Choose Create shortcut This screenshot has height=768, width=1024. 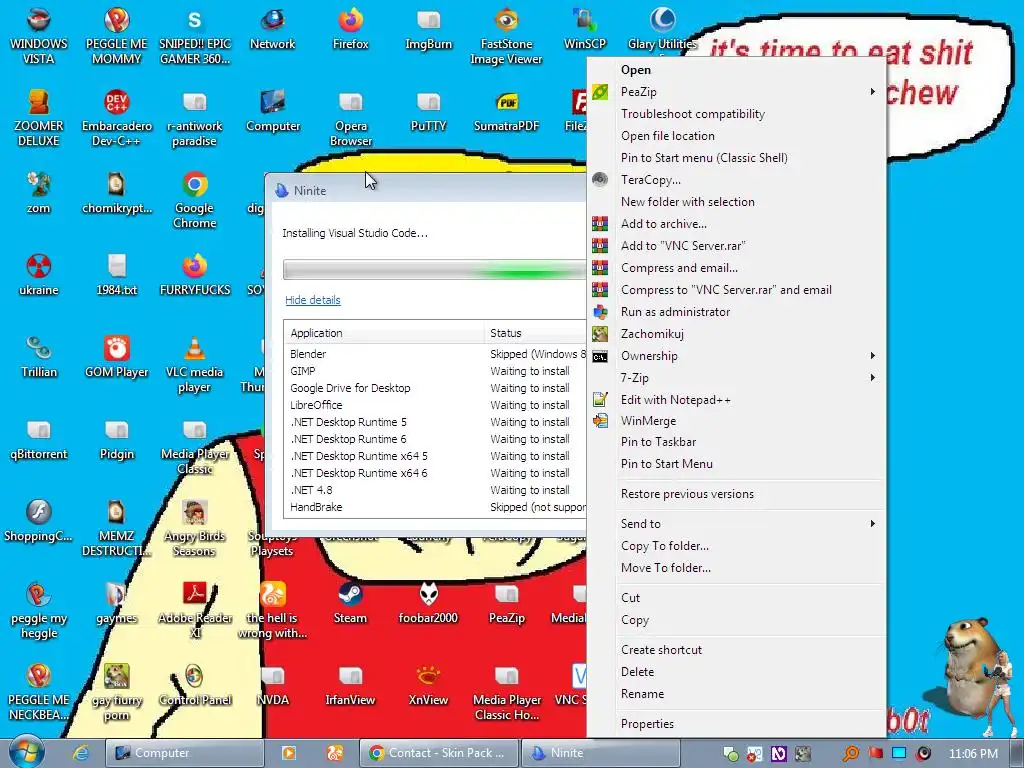(736, 649)
